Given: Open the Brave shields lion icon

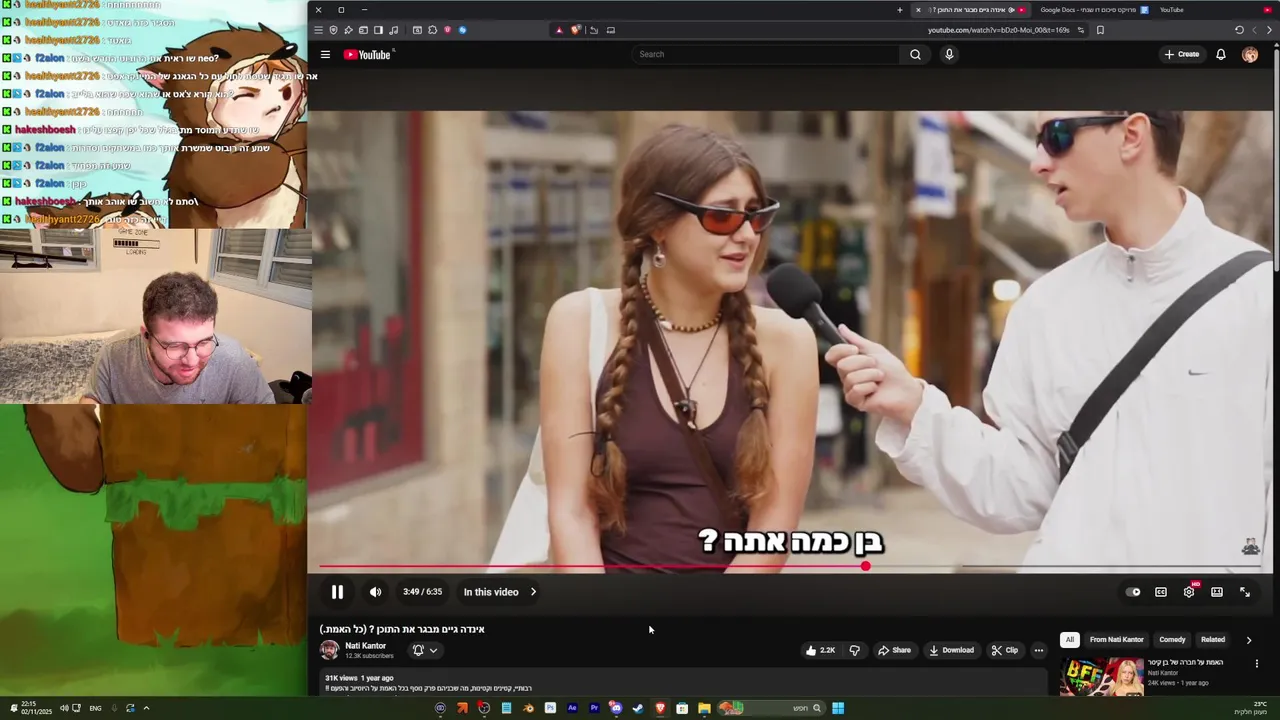Looking at the screenshot, I should click(575, 30).
